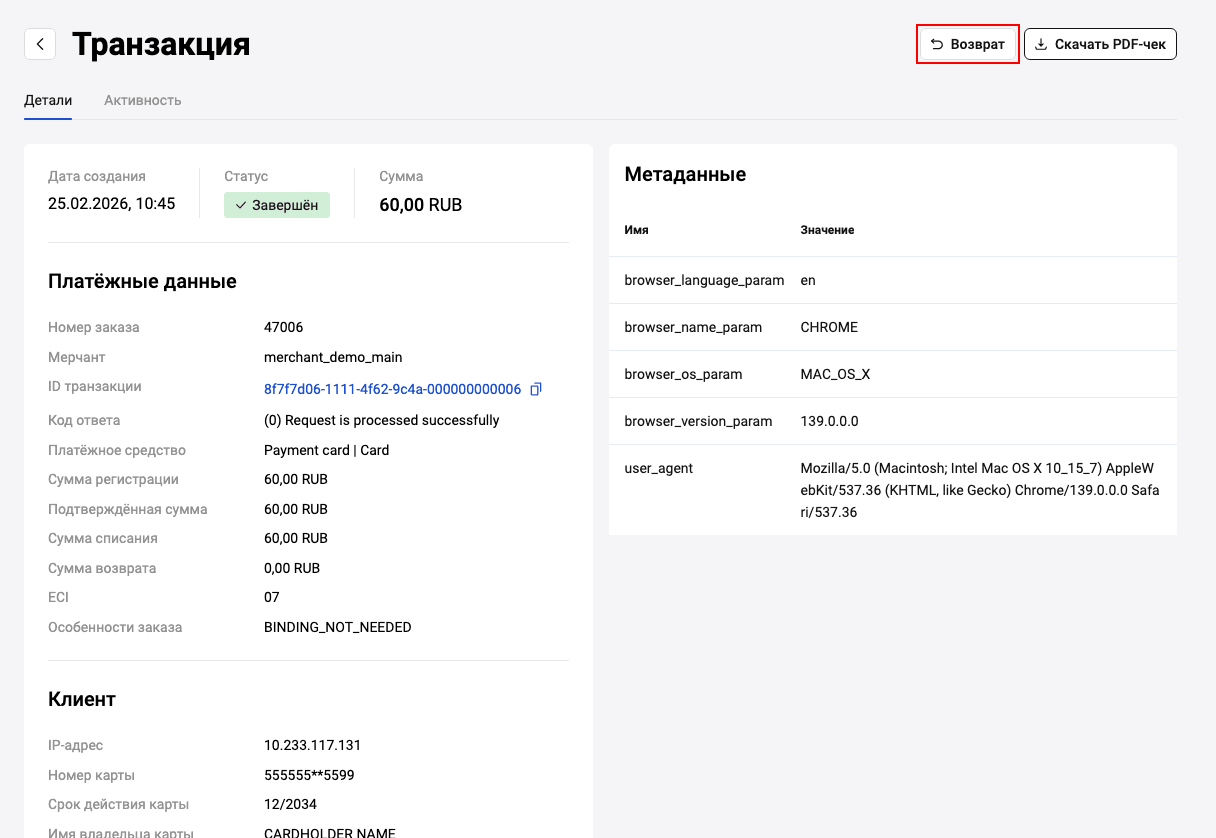
Task: Click the browser_version_param metadata name
Action: [x=698, y=421]
